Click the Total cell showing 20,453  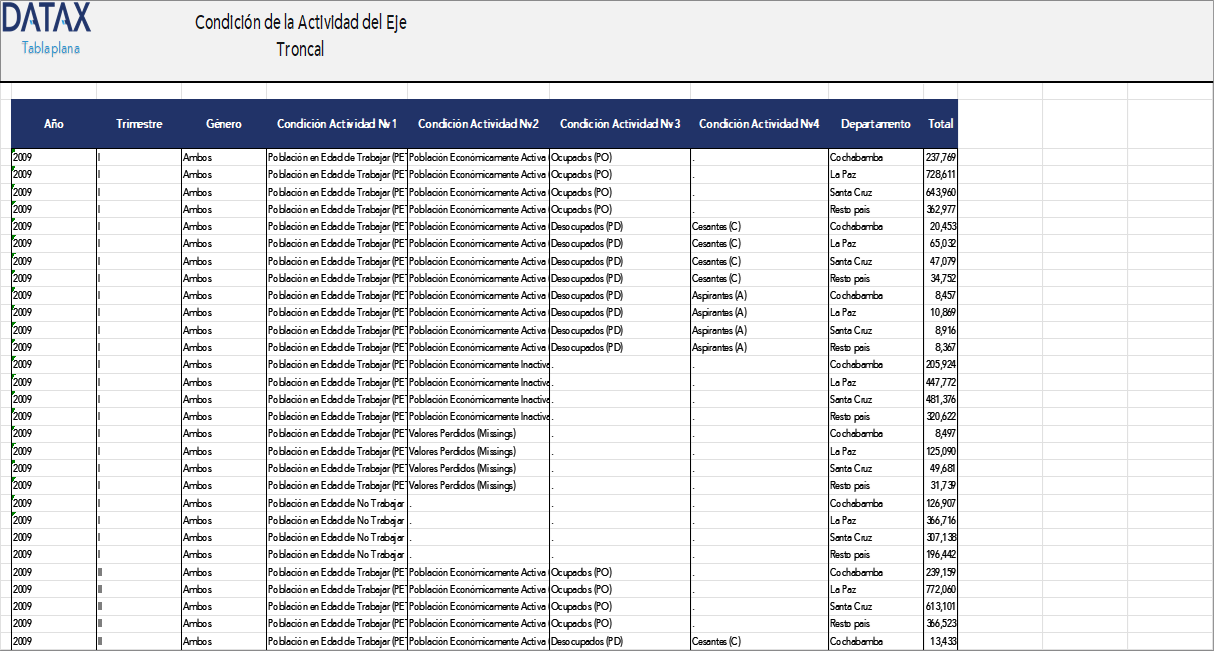[941, 226]
